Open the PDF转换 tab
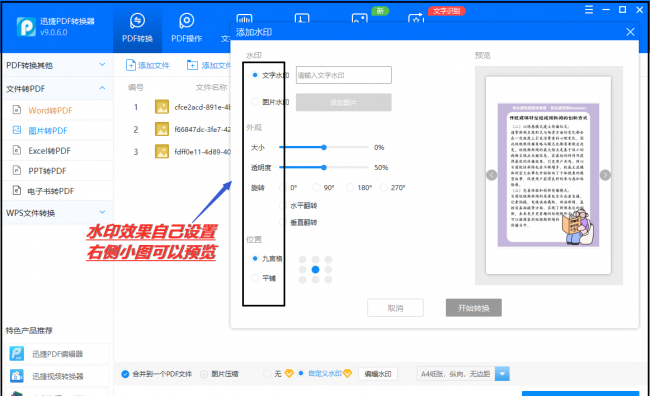650x396 pixels. [x=137, y=28]
